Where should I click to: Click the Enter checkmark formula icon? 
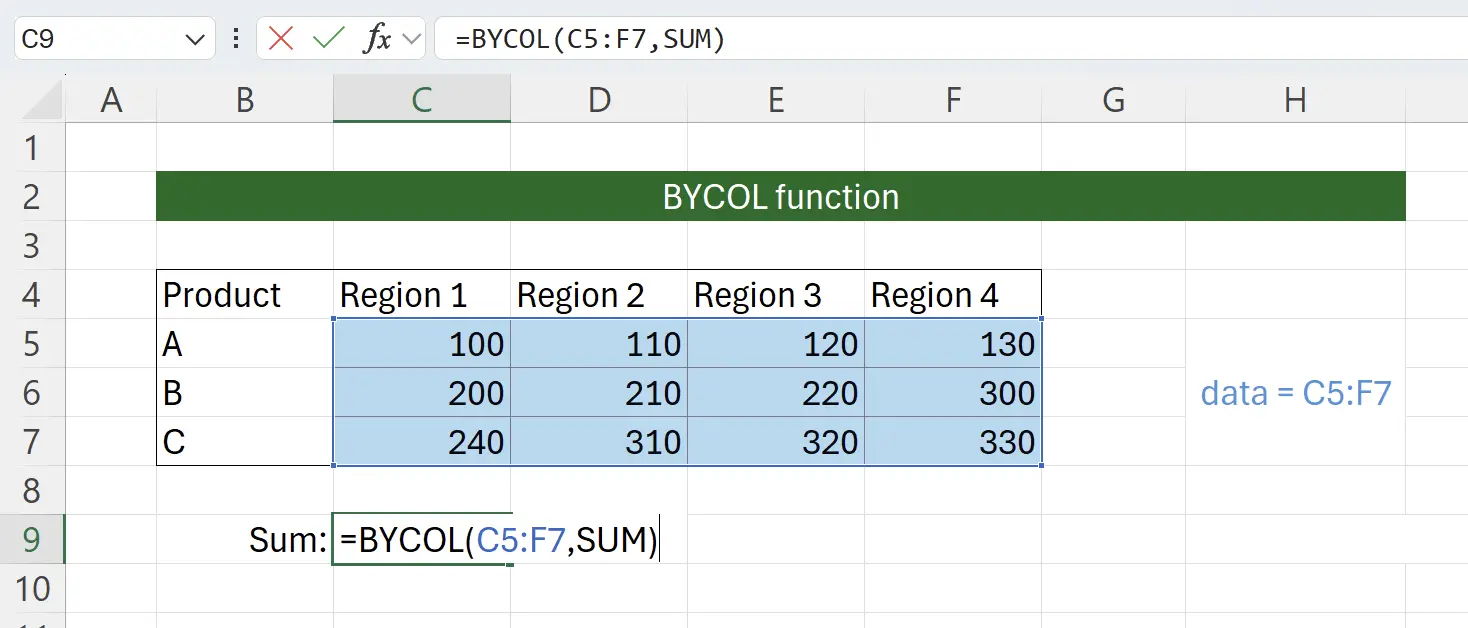click(328, 39)
